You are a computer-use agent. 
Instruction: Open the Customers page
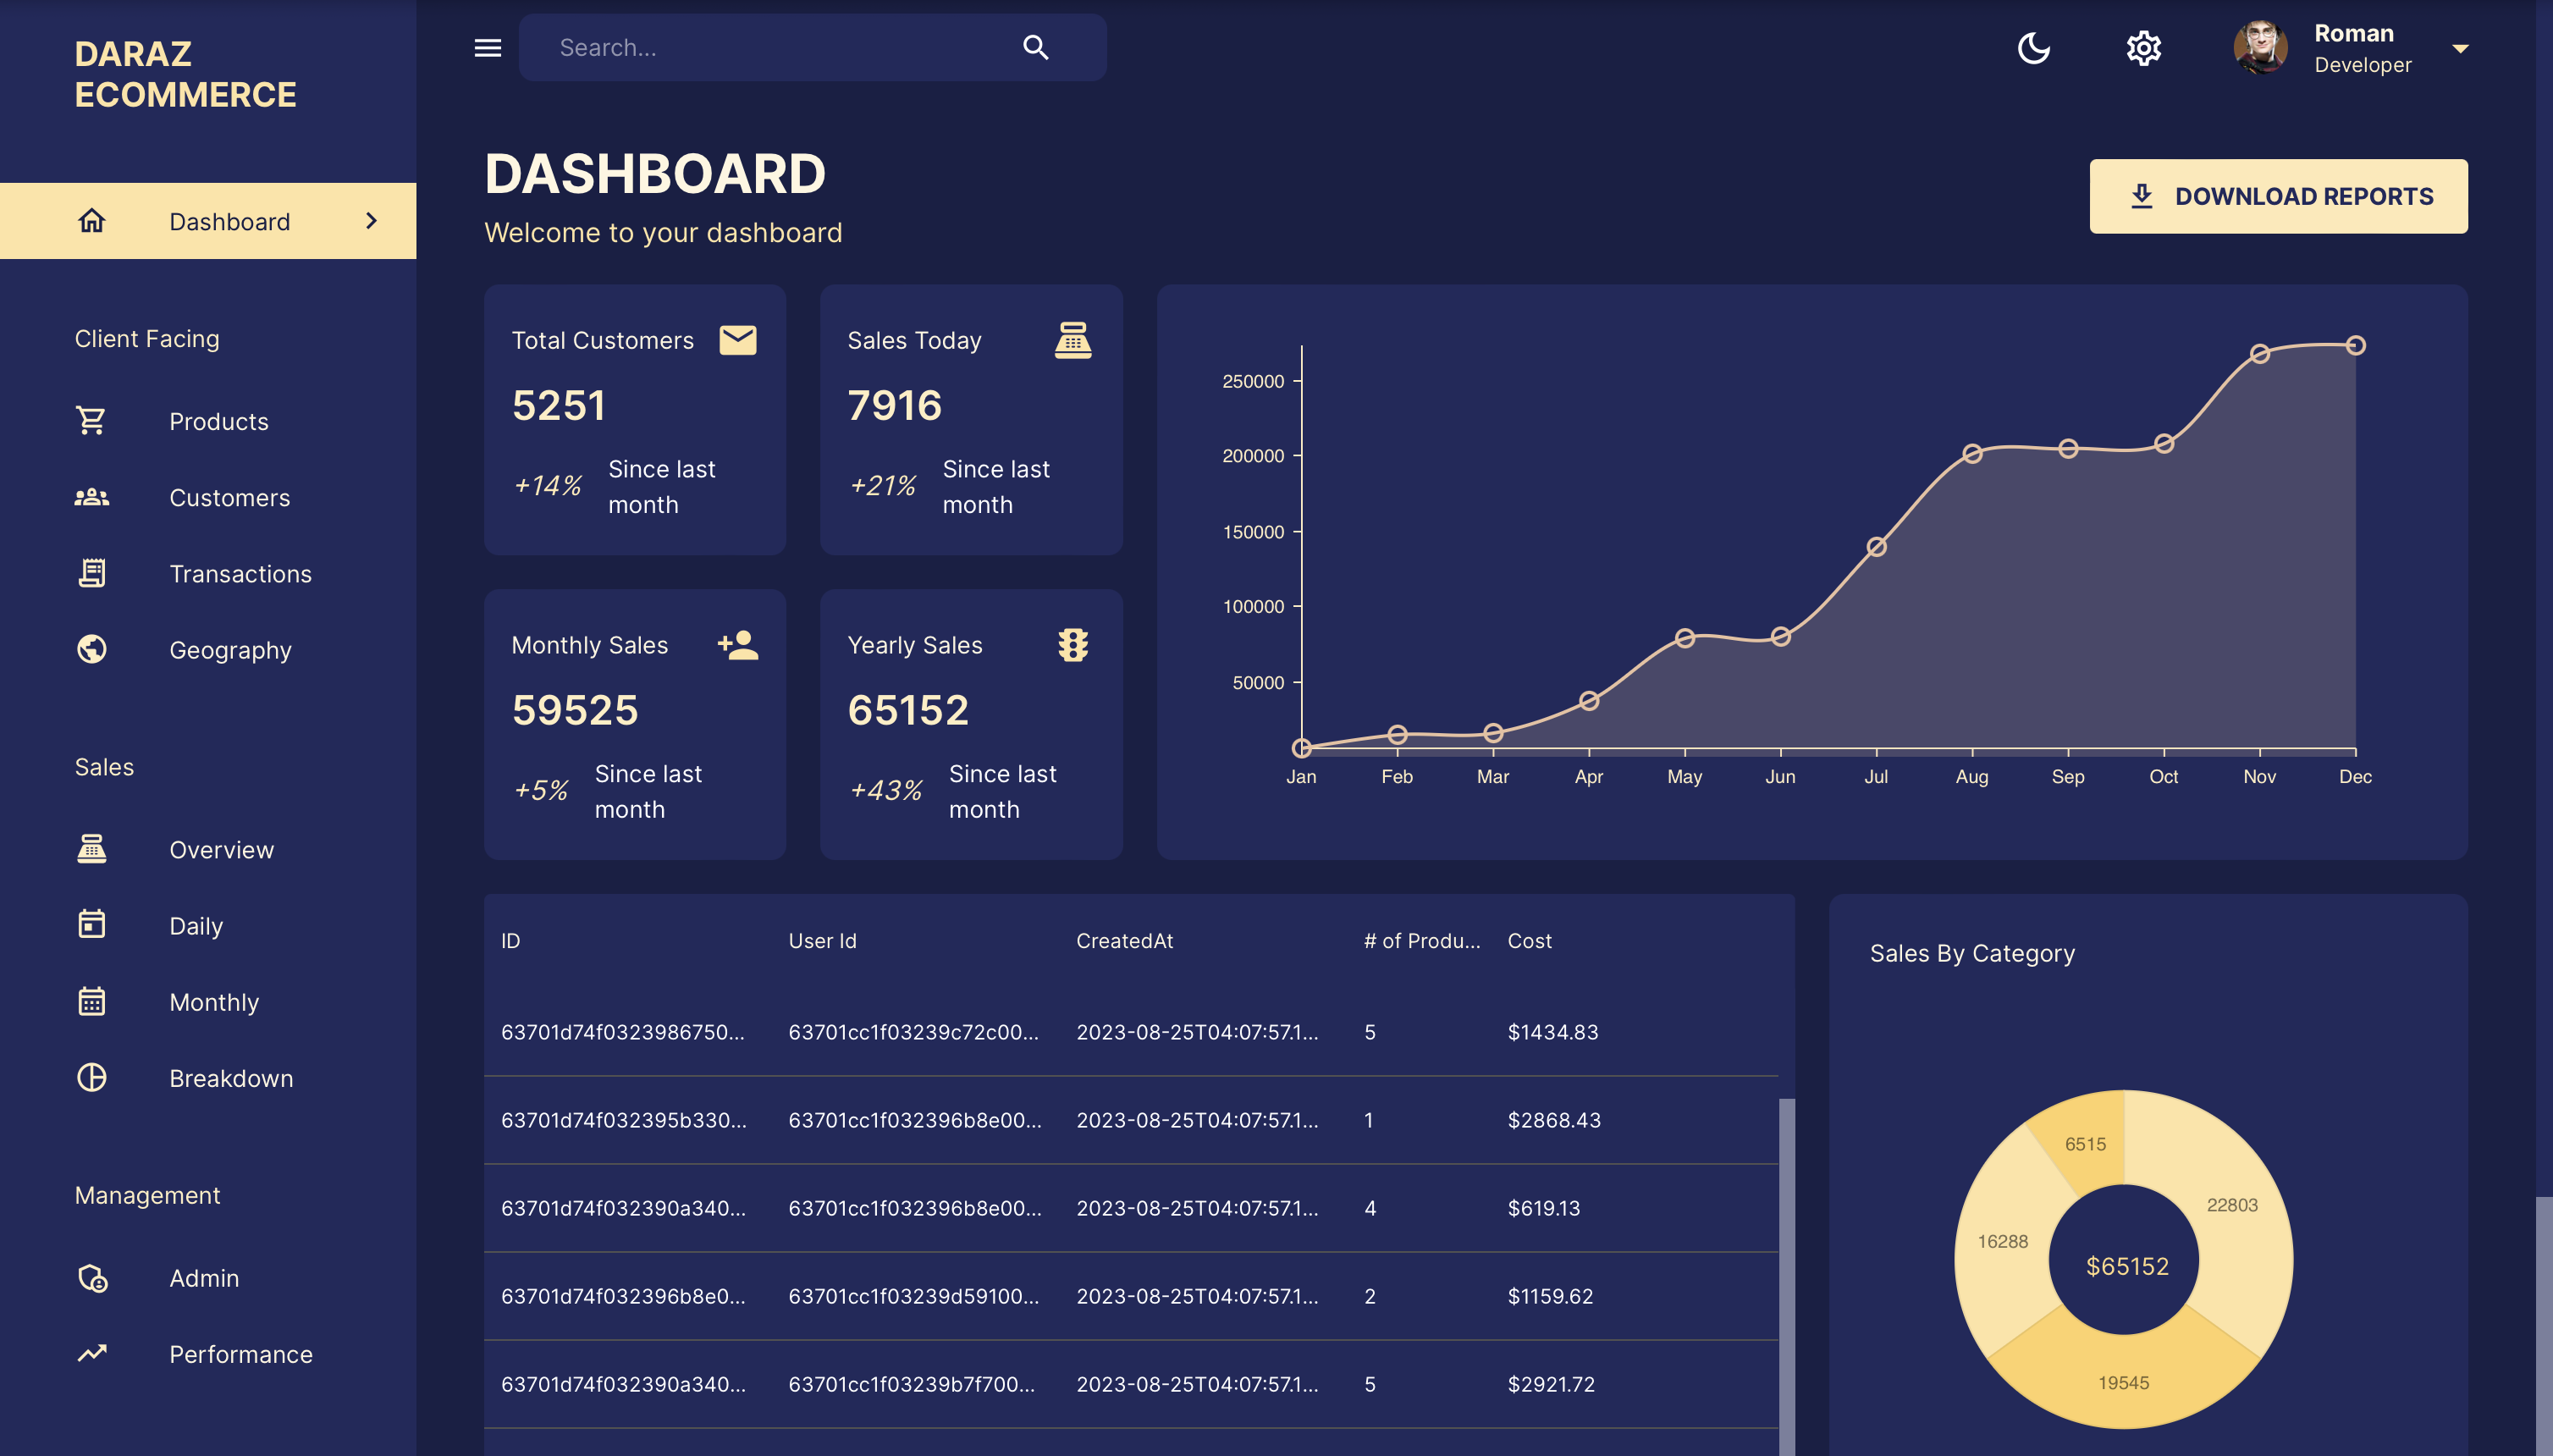point(208,497)
